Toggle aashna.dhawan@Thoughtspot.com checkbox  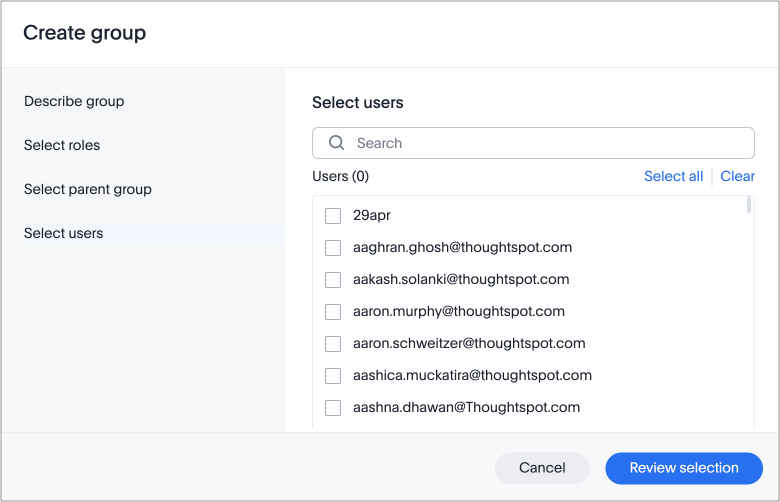pos(333,408)
